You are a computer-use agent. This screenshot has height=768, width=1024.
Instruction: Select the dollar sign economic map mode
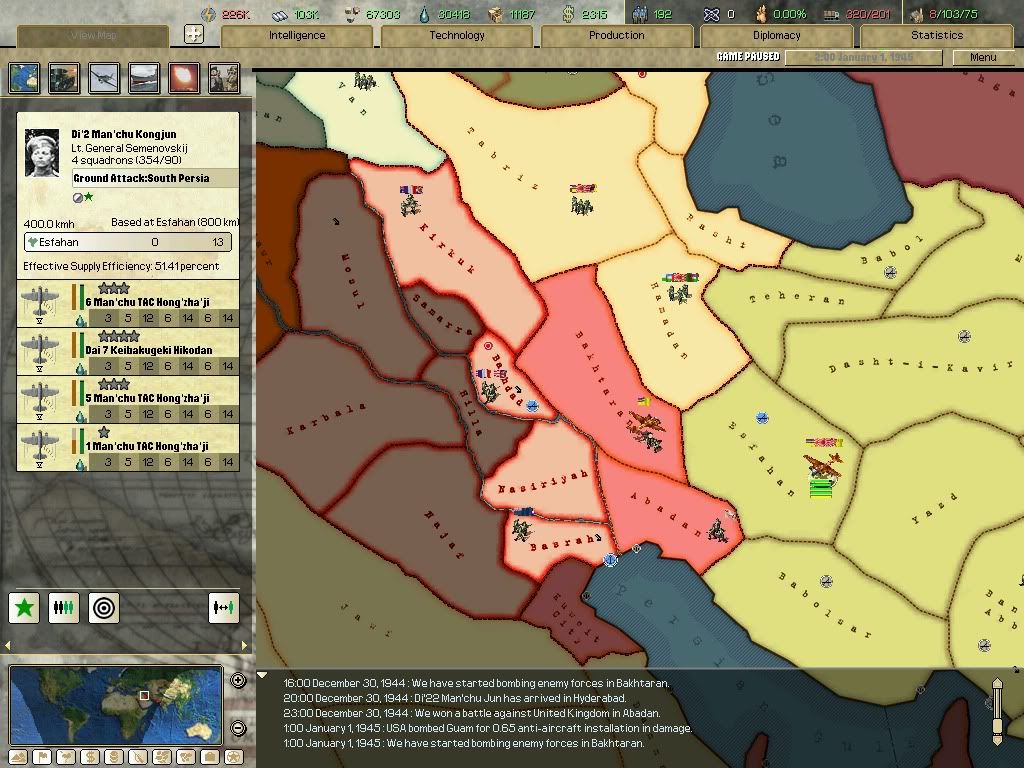coord(90,758)
